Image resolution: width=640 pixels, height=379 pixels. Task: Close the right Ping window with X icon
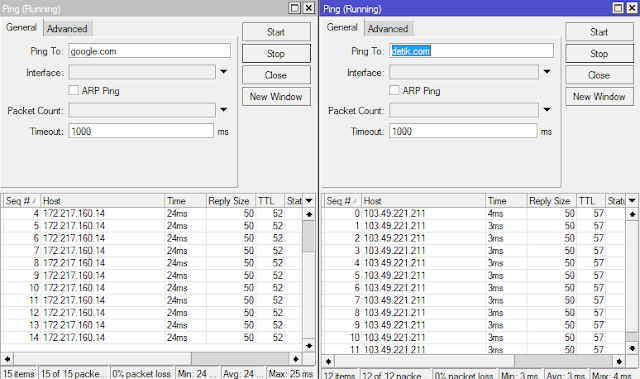pyautogui.click(x=632, y=8)
